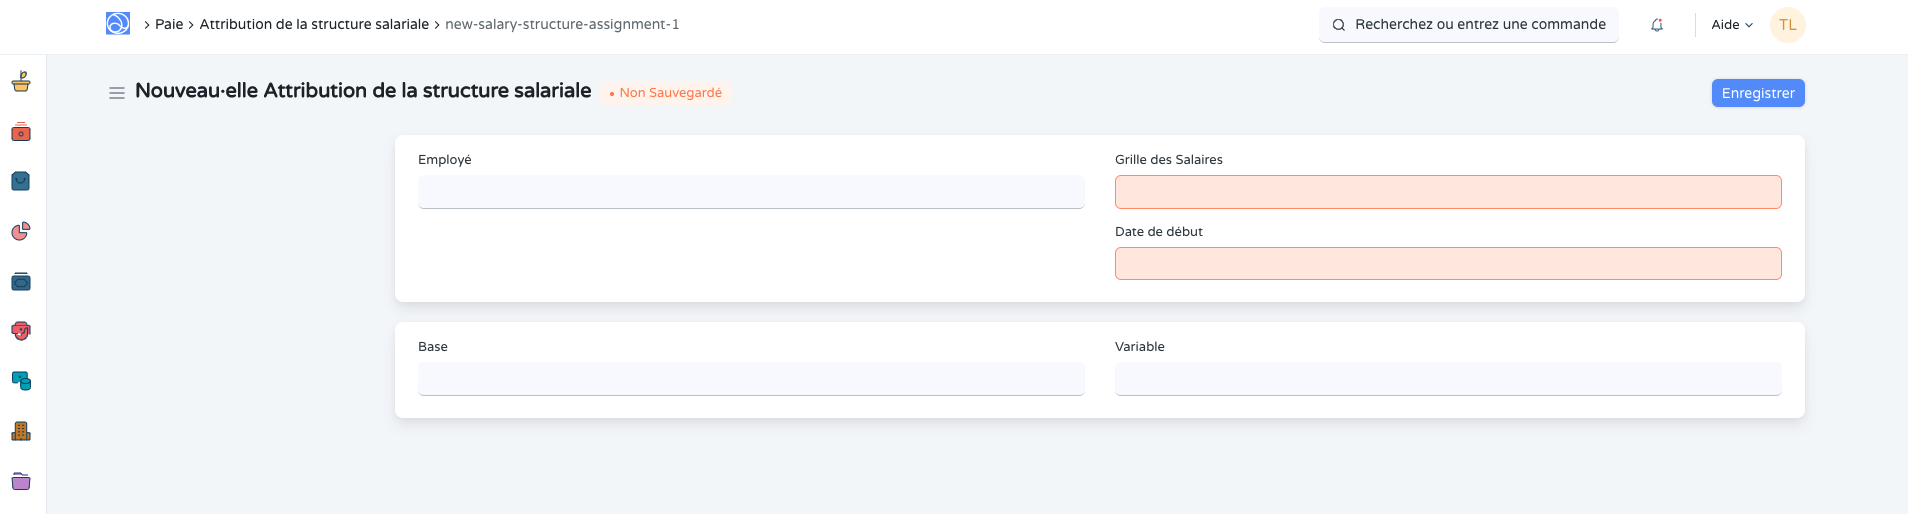Expand the Aide help dropdown
The image size is (1908, 514).
1732,25
